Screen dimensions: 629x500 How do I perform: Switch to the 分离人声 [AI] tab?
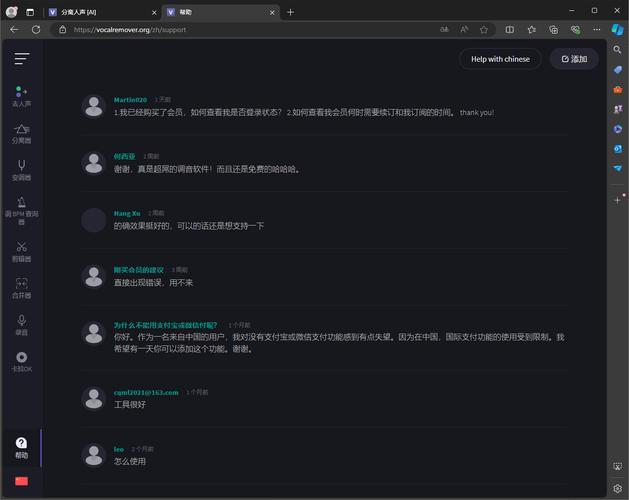[x=98, y=12]
